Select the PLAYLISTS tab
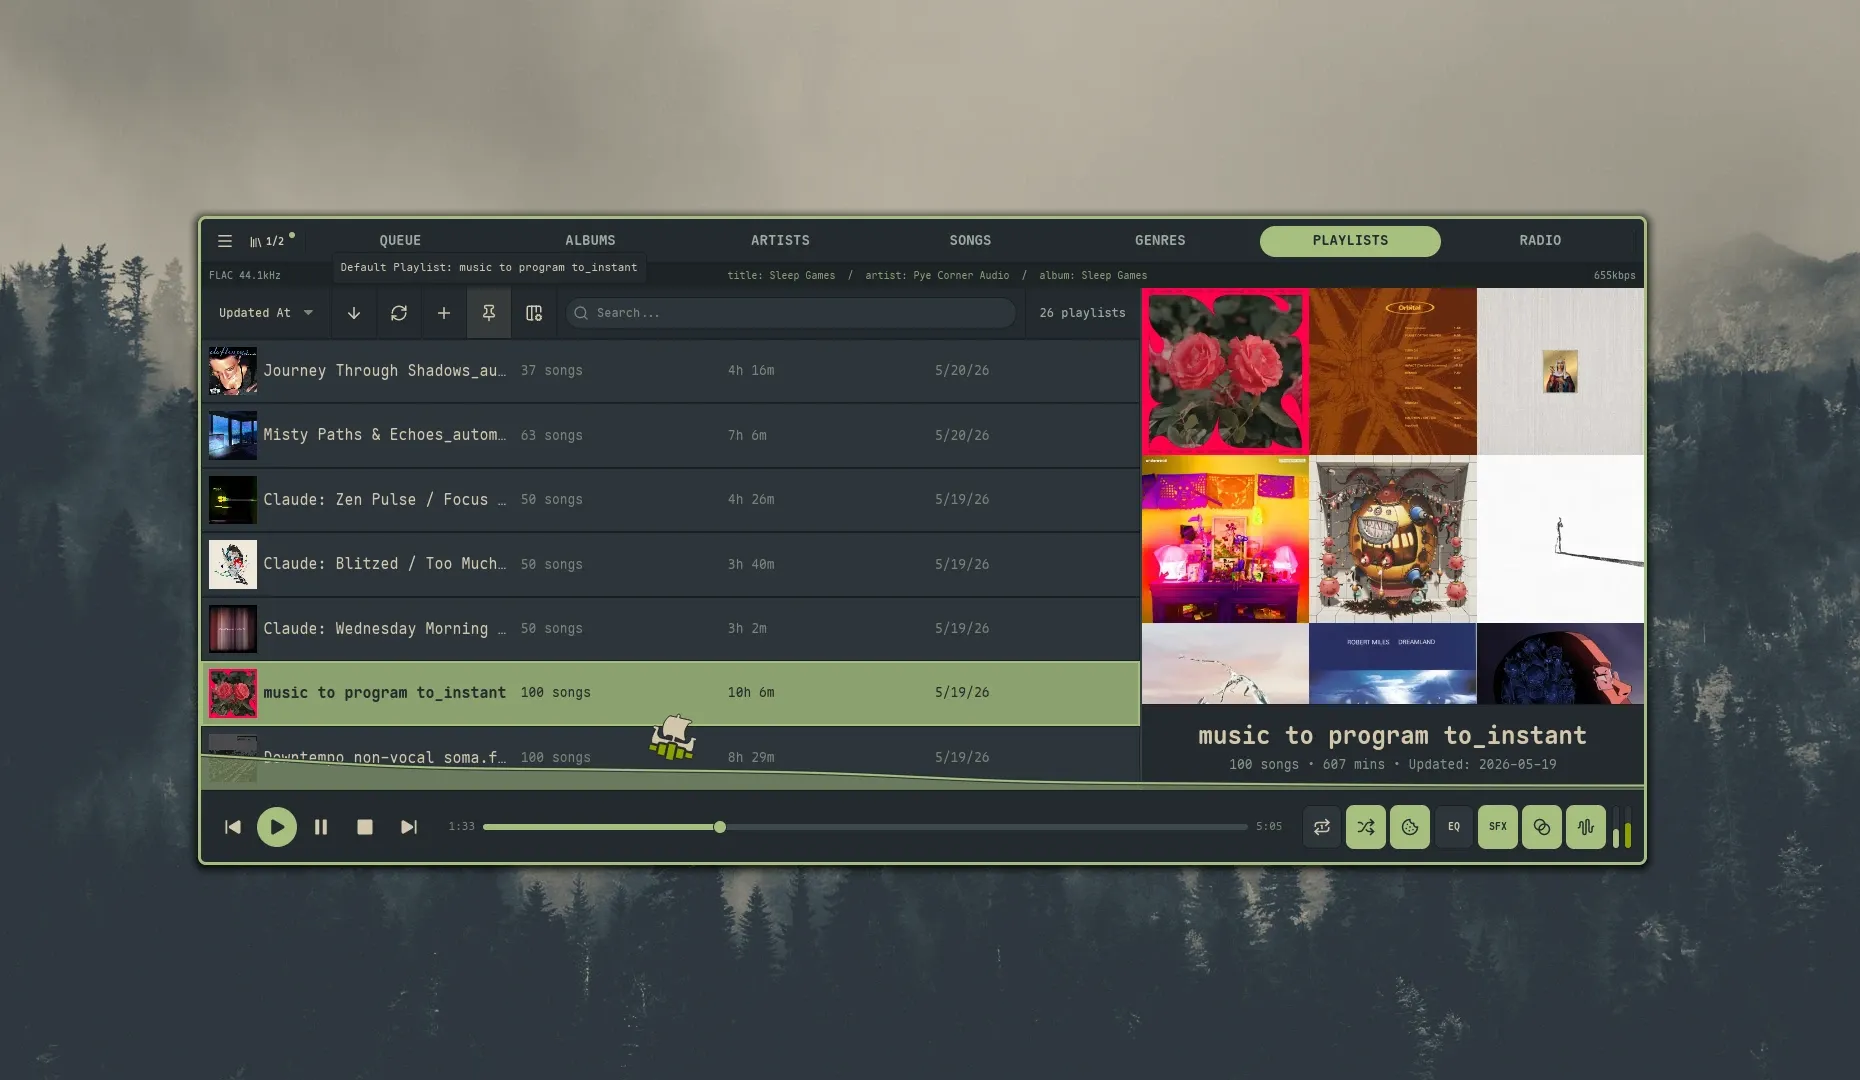This screenshot has width=1860, height=1080. (x=1350, y=241)
